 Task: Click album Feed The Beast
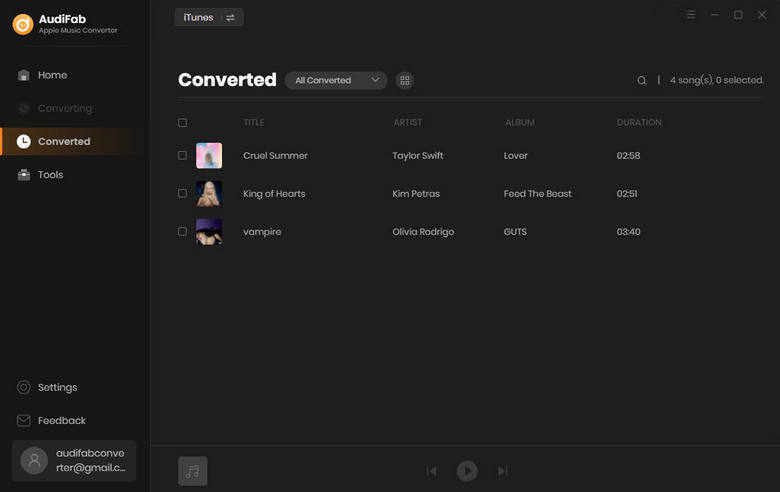537,194
